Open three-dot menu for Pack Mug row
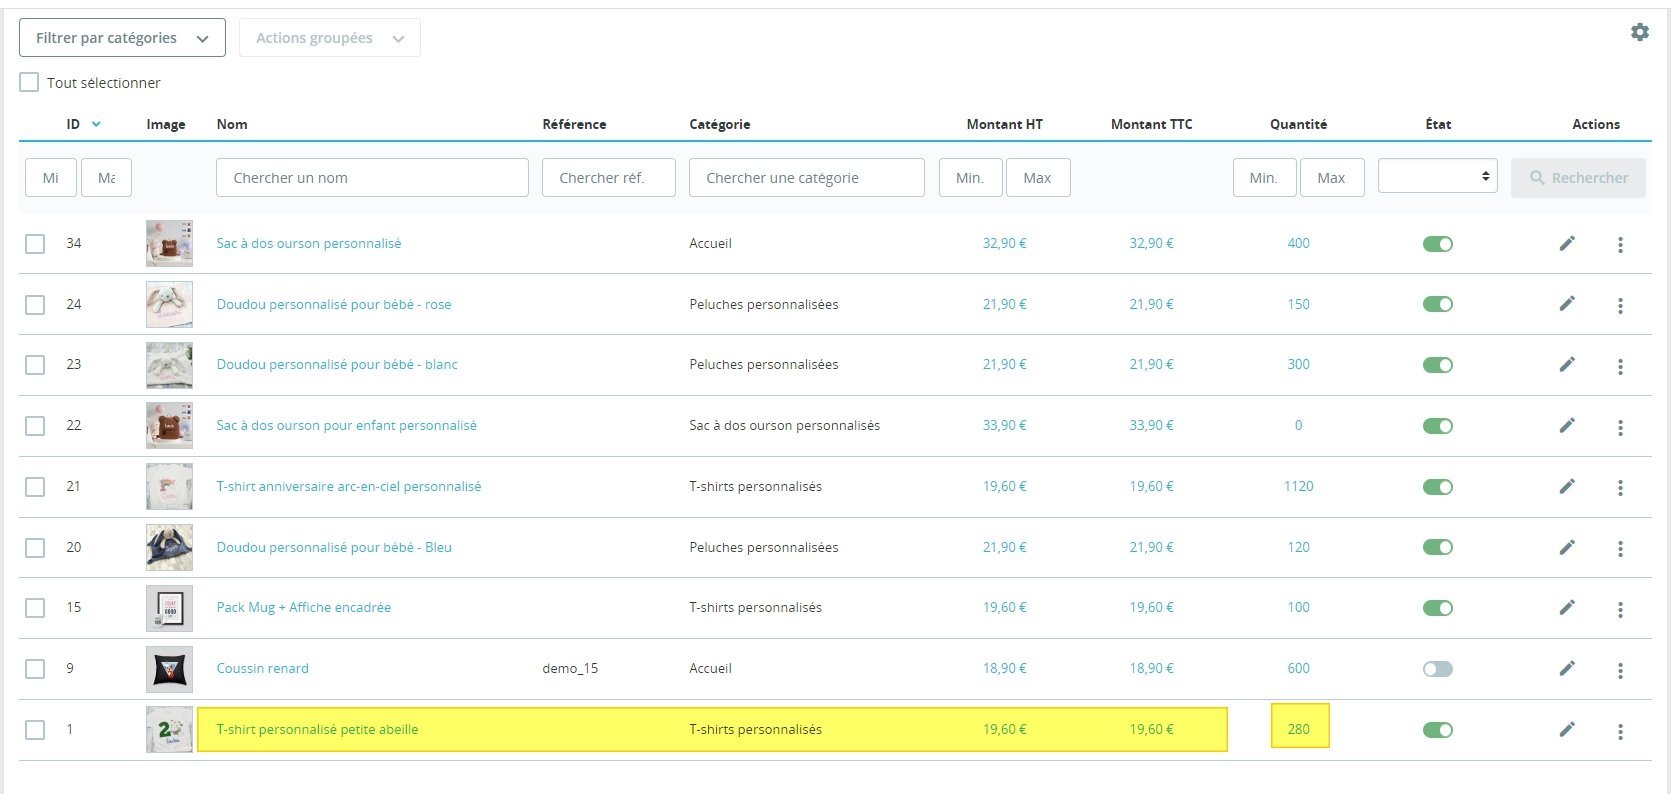Viewport: 1671px width, 794px height. coord(1620,608)
